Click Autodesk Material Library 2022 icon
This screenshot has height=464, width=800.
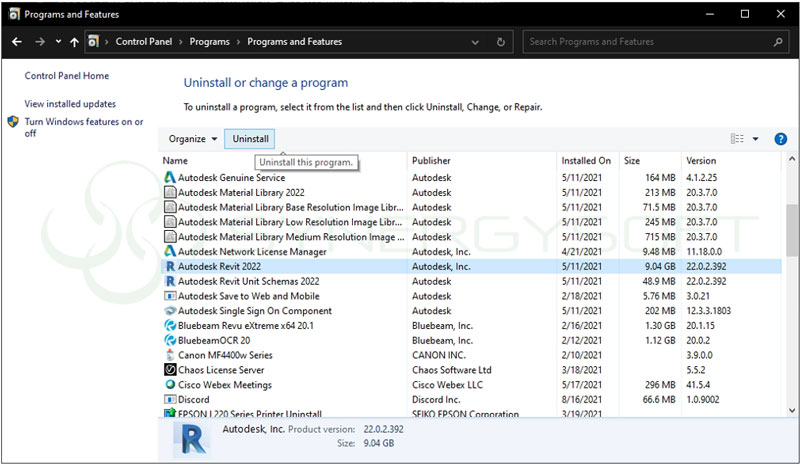point(170,192)
